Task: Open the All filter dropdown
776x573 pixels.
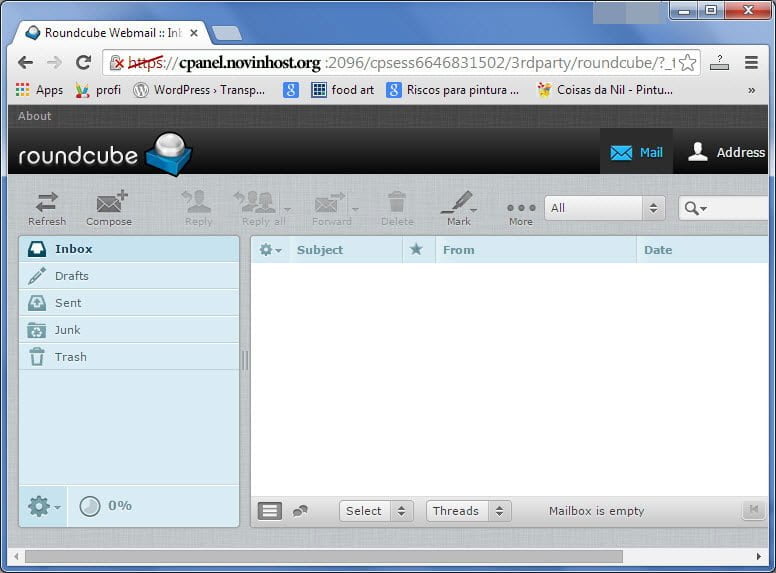Action: point(605,208)
